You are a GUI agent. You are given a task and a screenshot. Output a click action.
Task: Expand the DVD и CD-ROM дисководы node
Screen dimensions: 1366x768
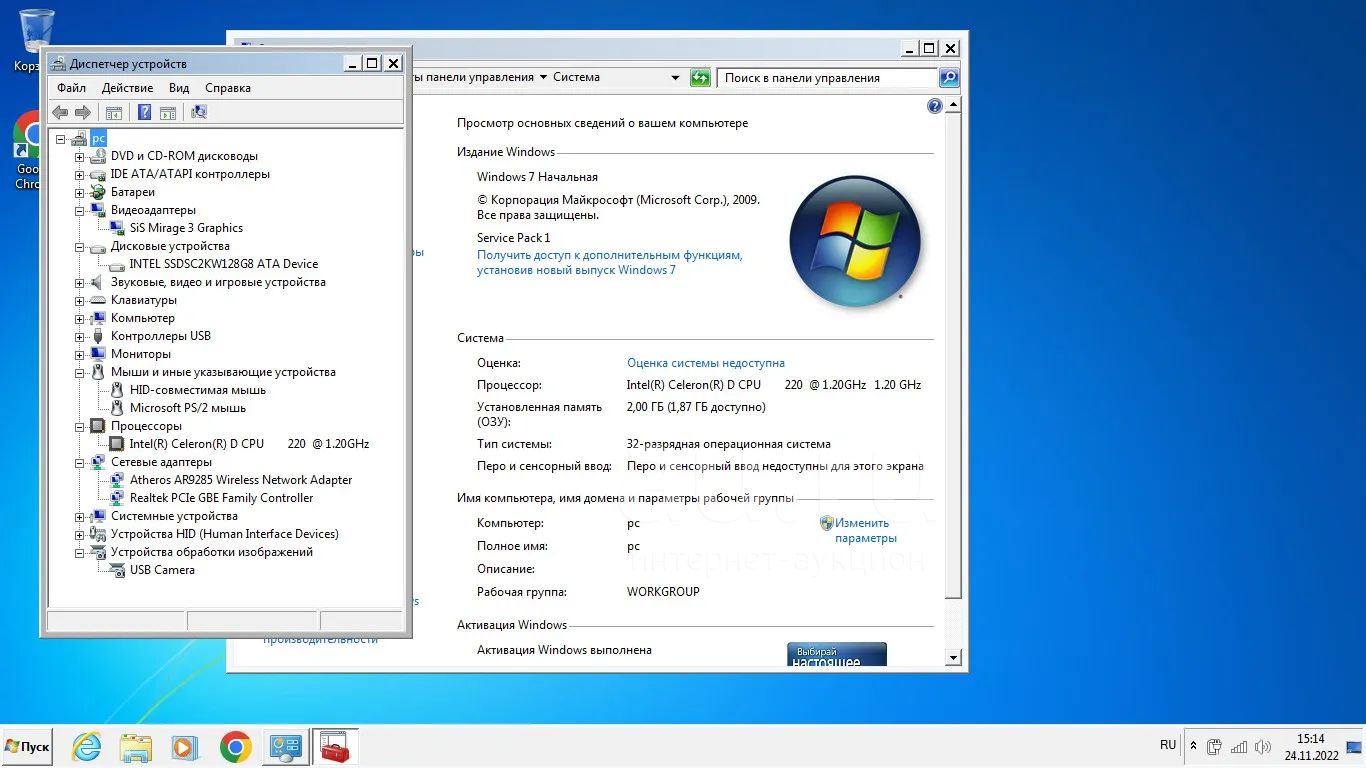coord(80,156)
